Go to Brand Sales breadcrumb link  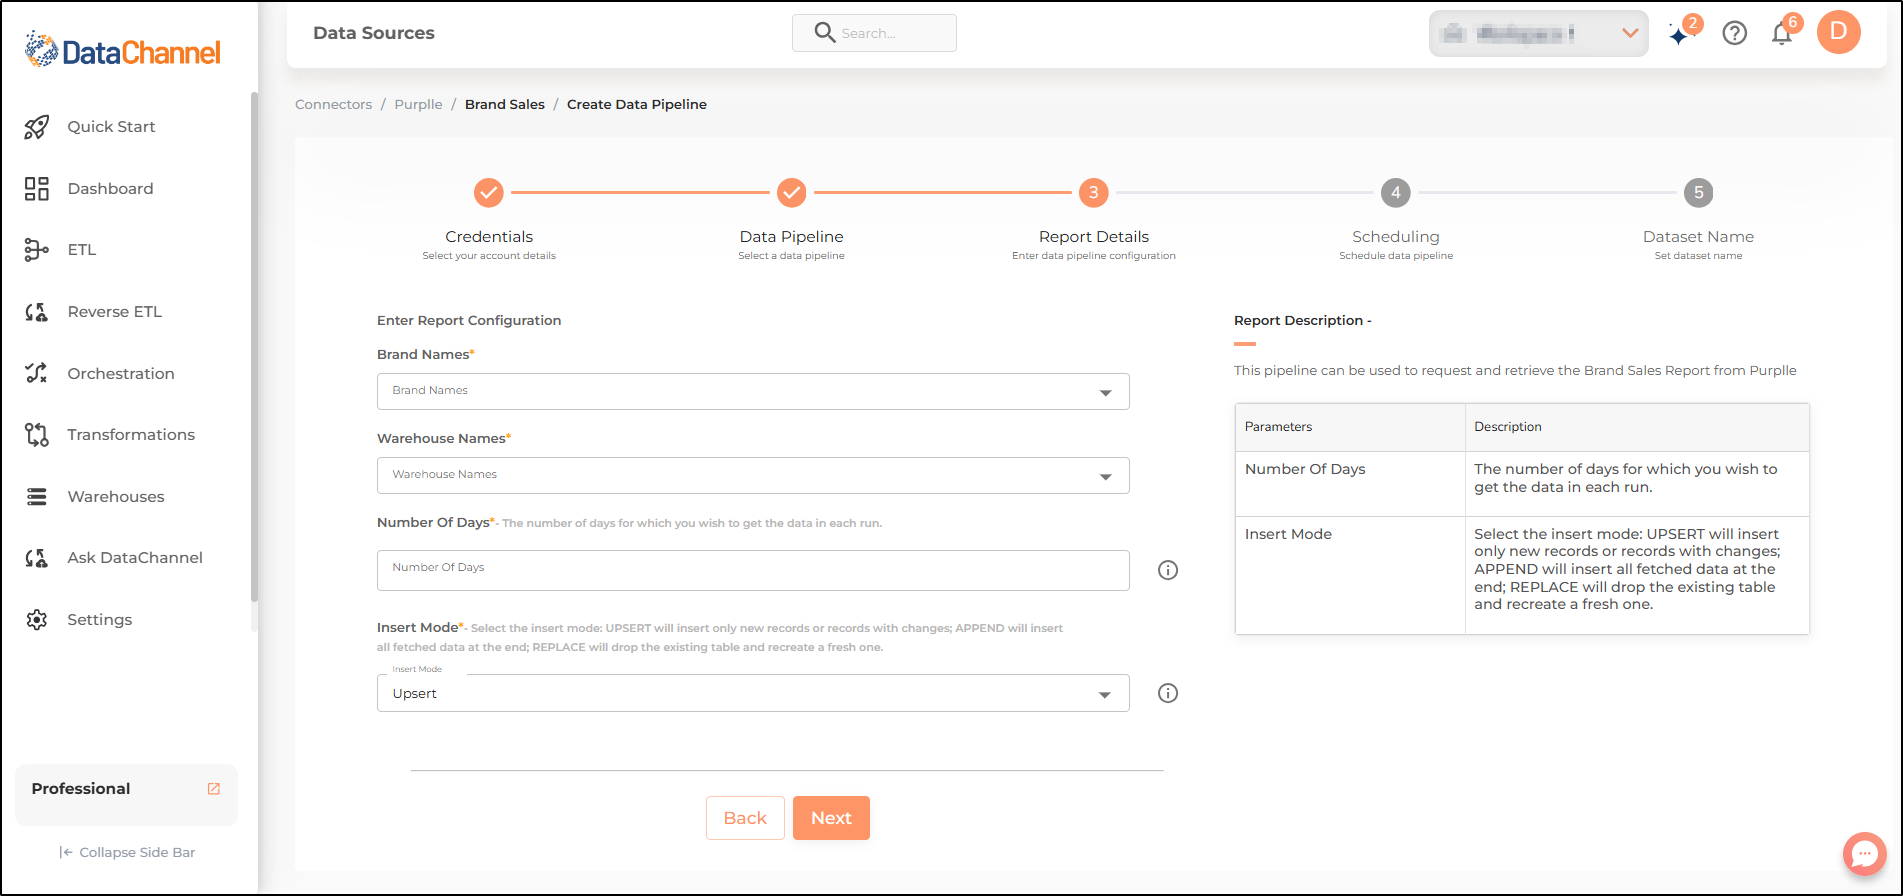(x=505, y=104)
